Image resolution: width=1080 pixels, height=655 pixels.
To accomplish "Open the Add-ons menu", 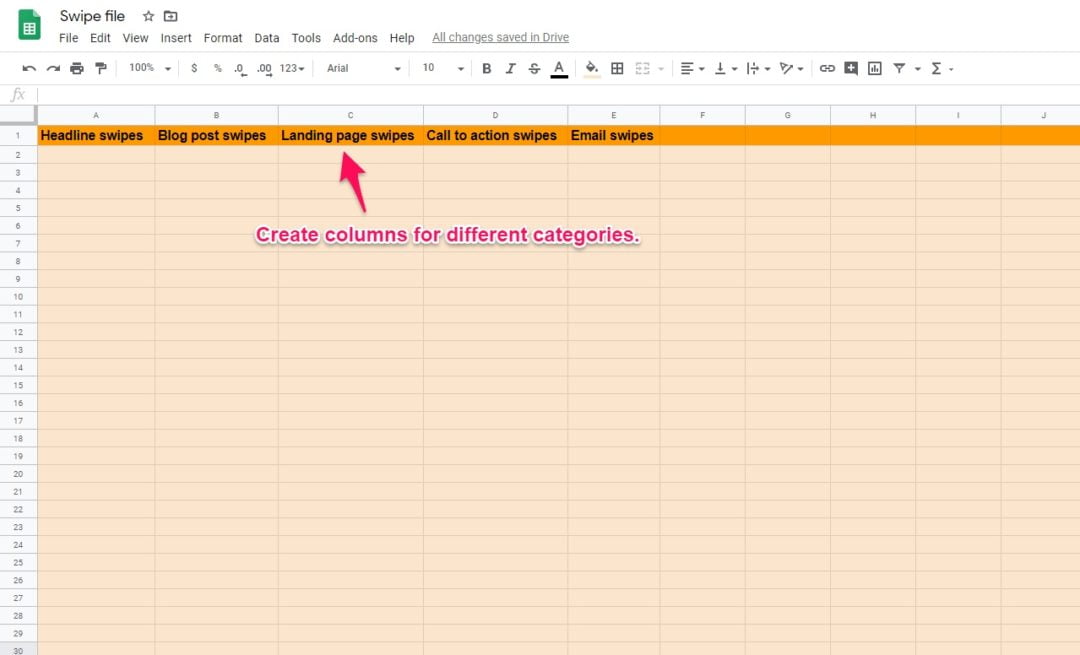I will 355,38.
